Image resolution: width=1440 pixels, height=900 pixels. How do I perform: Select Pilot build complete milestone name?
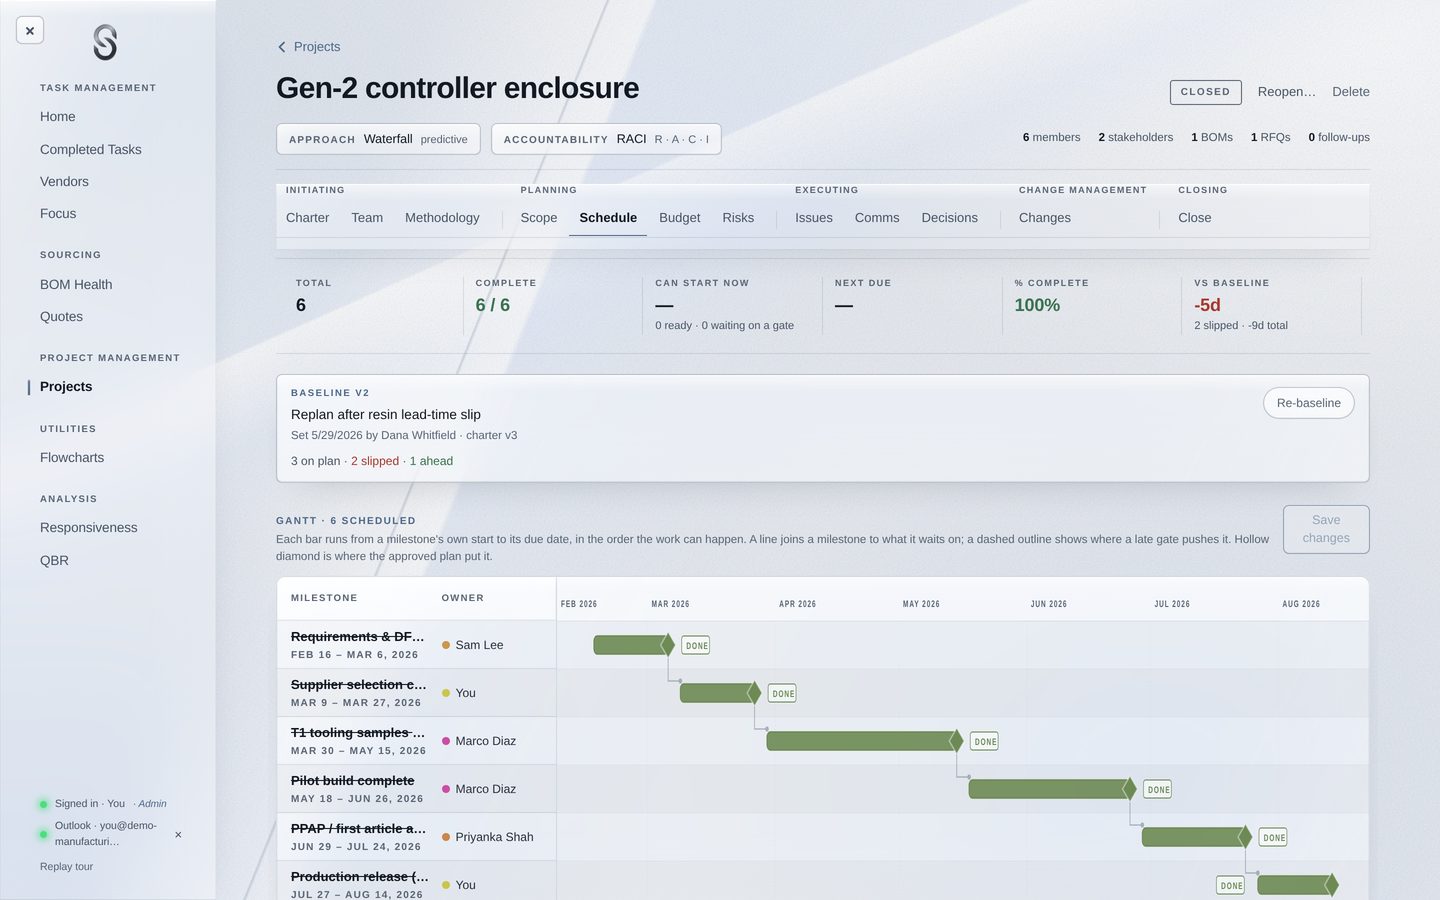click(352, 780)
